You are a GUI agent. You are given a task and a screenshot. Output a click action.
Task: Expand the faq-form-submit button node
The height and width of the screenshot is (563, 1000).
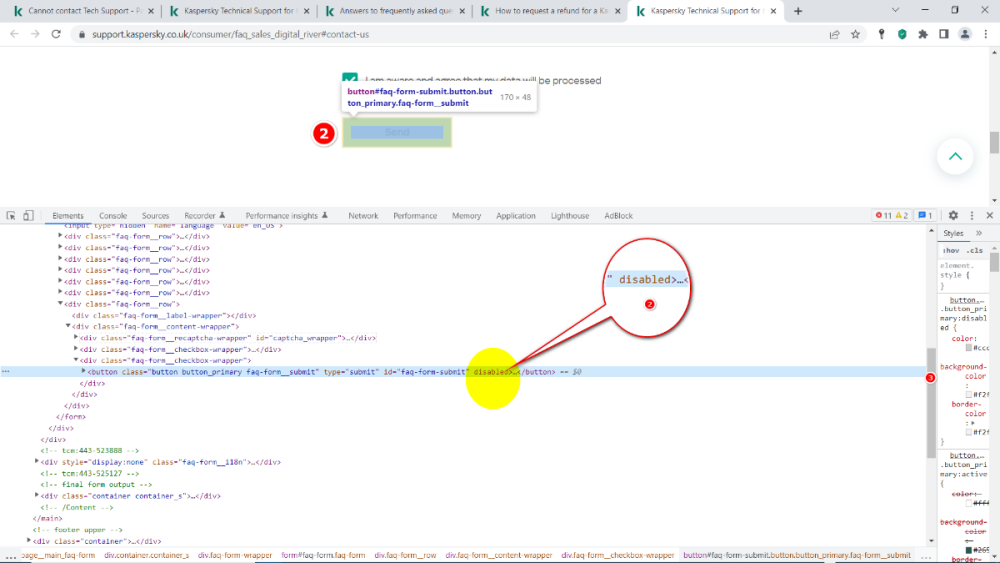click(x=84, y=372)
